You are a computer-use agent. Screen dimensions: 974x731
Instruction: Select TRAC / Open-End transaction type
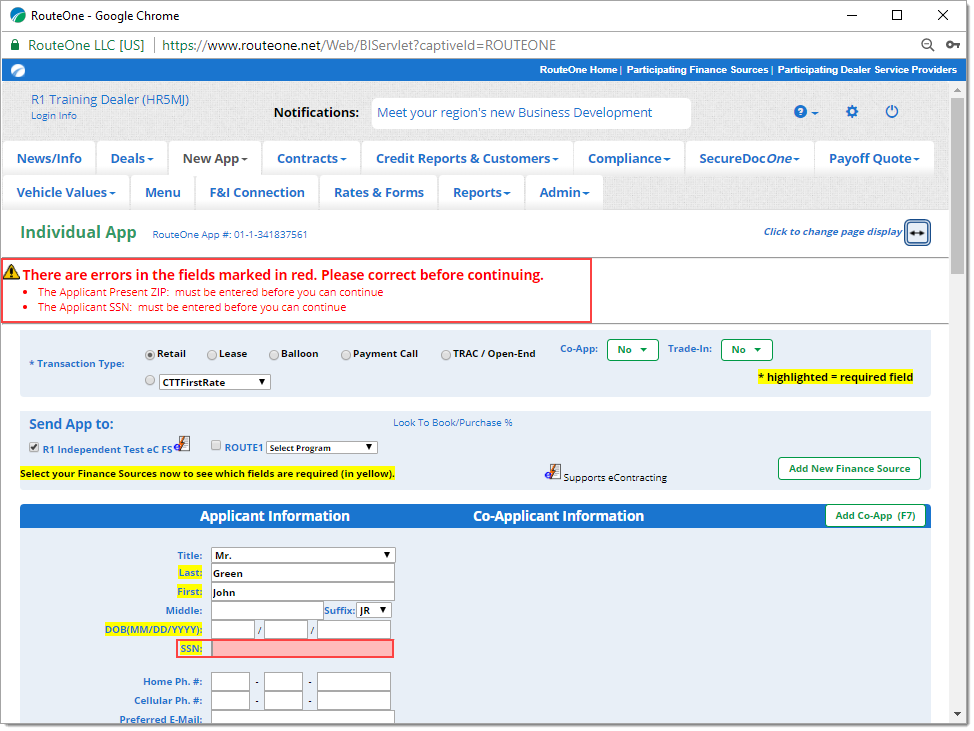pyautogui.click(x=446, y=355)
